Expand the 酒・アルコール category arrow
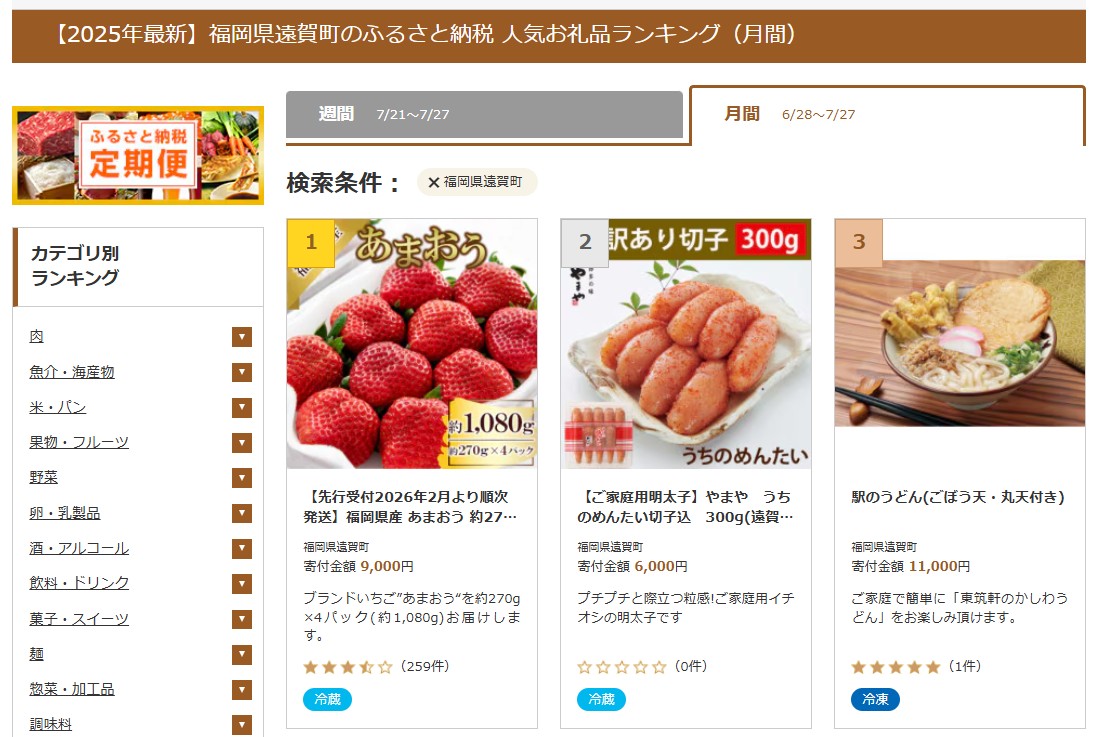The width and height of the screenshot is (1099, 737). click(242, 549)
